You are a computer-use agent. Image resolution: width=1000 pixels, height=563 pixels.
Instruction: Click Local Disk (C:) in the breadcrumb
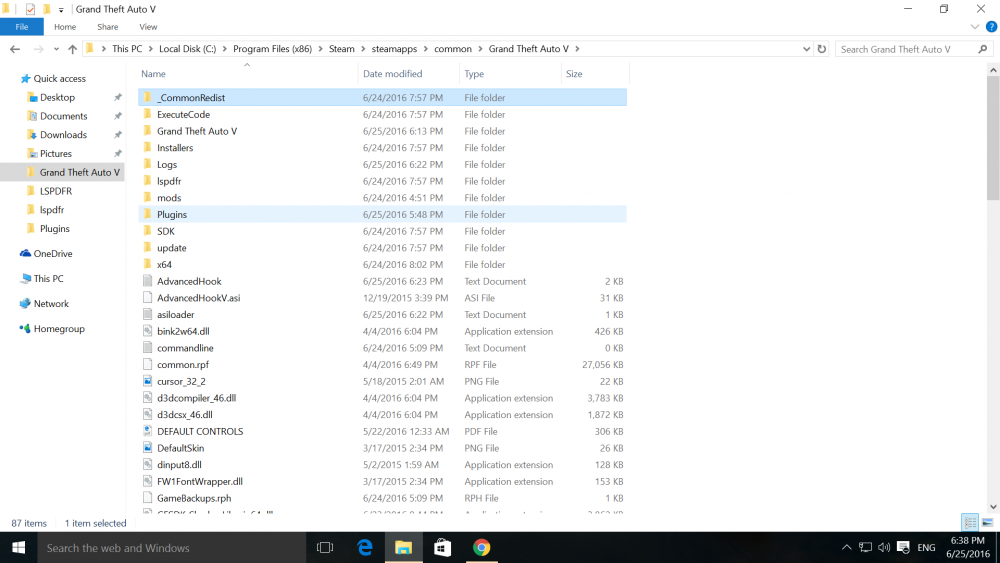pos(188,49)
